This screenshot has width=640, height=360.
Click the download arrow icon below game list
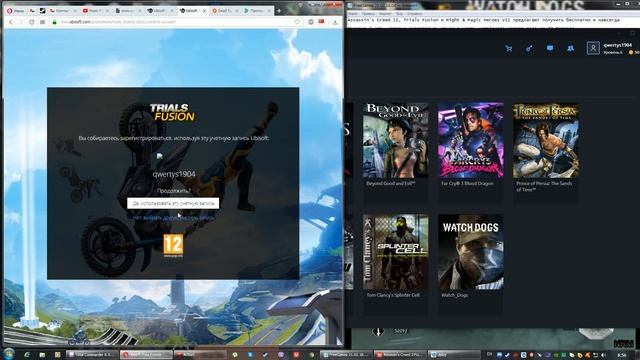click(x=378, y=331)
